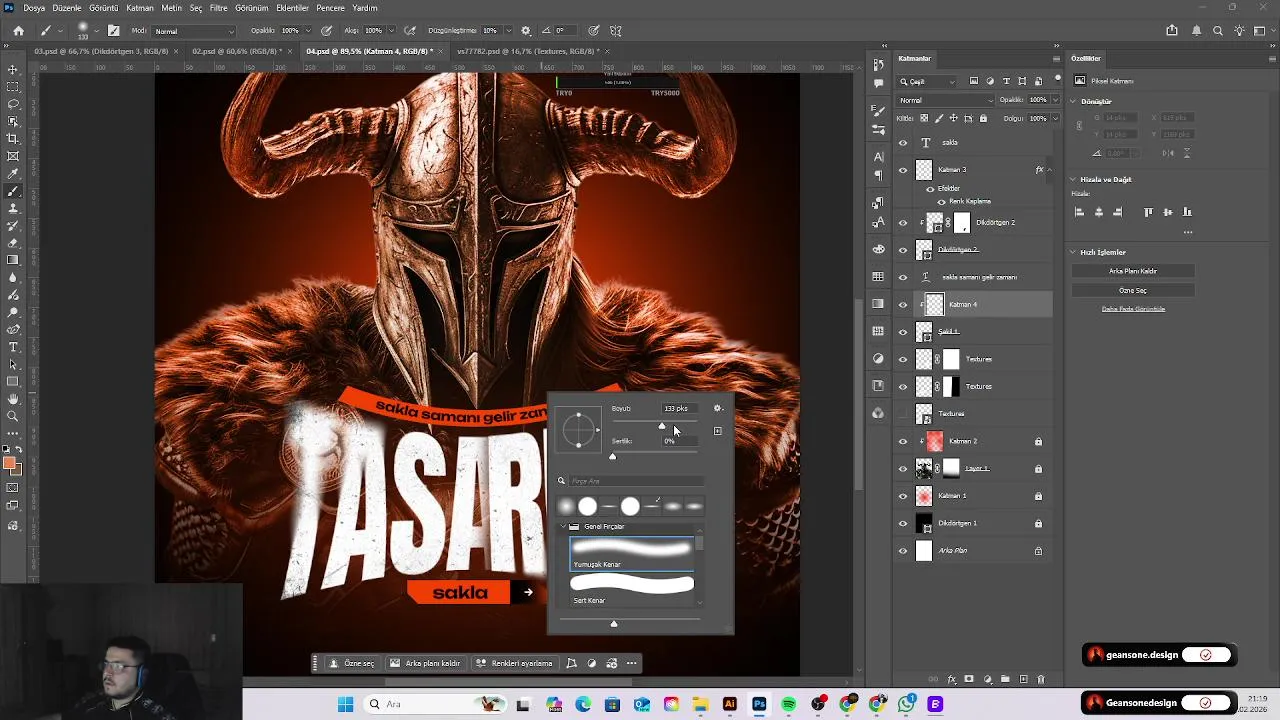The image size is (1280, 720).
Task: Select the Hand tool
Action: 13,399
